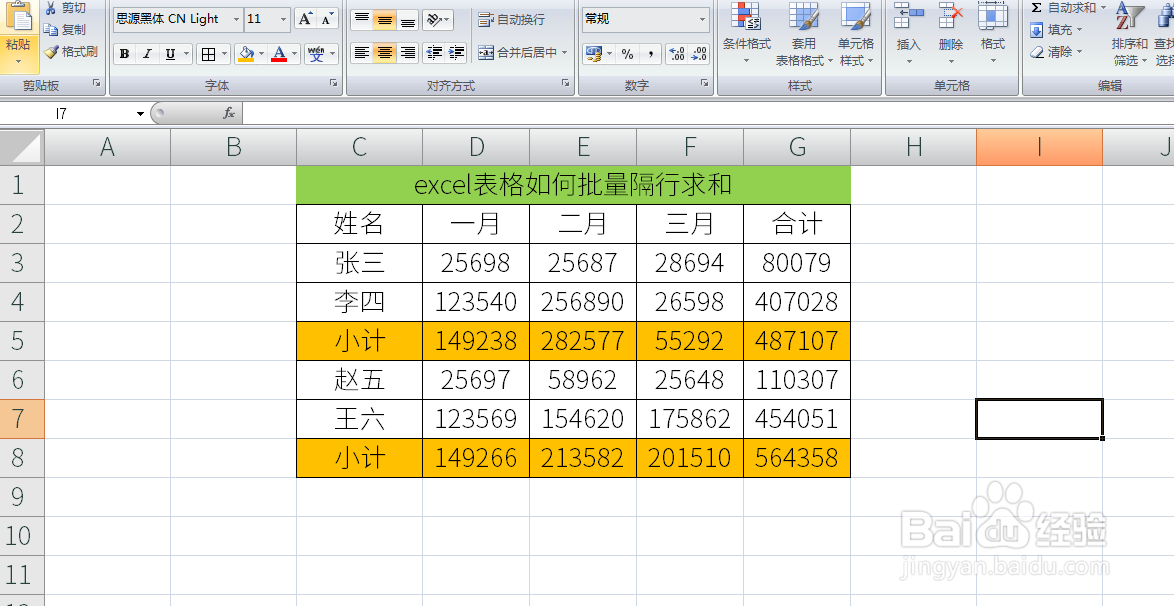Image resolution: width=1174 pixels, height=606 pixels.
Task: Open font color dropdown arrow
Action: click(295, 53)
